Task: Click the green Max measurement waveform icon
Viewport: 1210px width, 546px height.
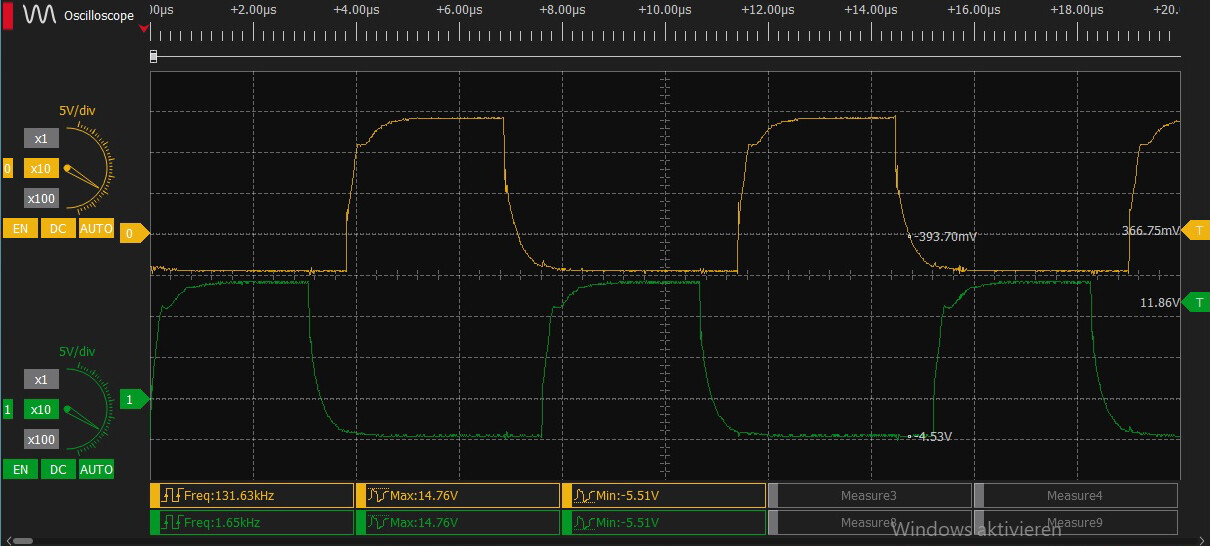Action: (x=378, y=522)
